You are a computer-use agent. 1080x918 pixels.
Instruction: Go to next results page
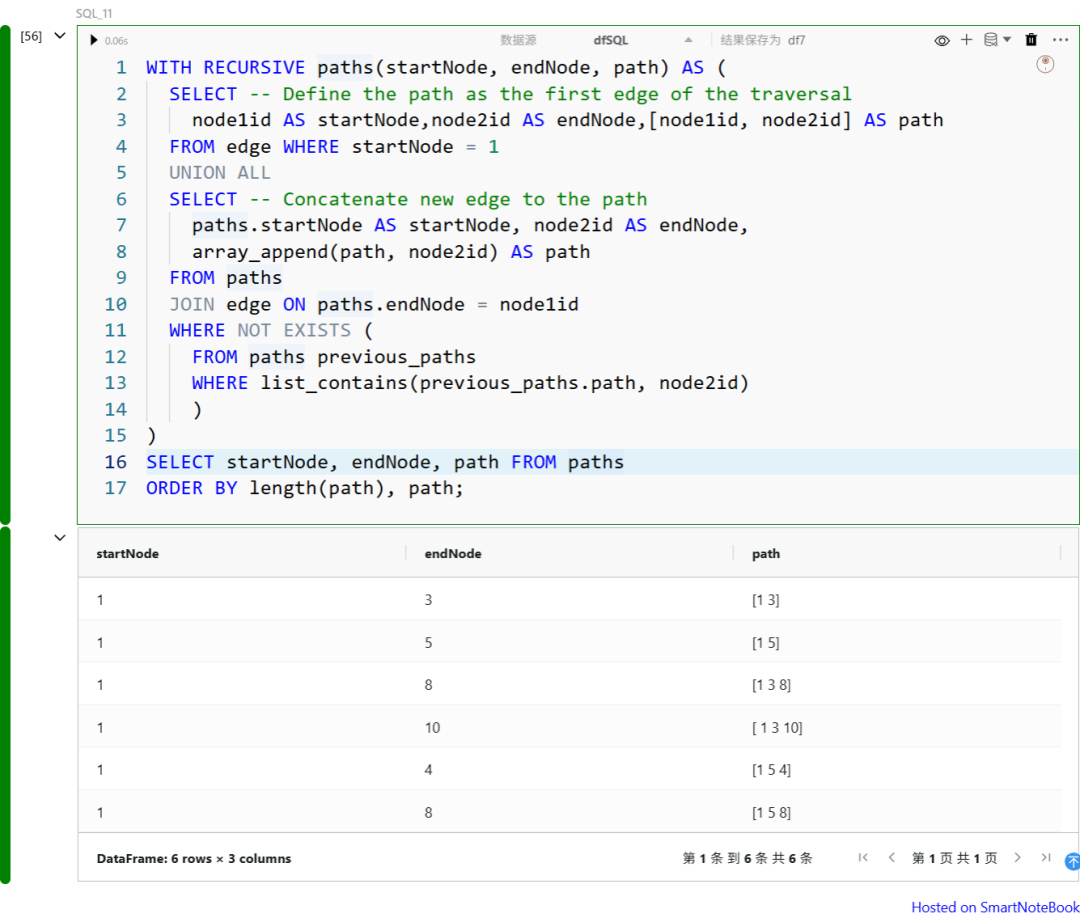tap(1018, 858)
